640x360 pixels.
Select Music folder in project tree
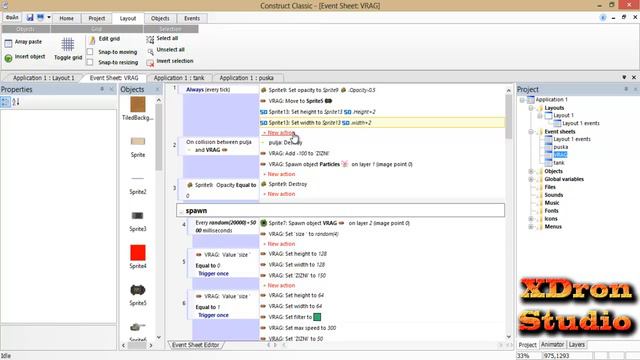[552, 203]
